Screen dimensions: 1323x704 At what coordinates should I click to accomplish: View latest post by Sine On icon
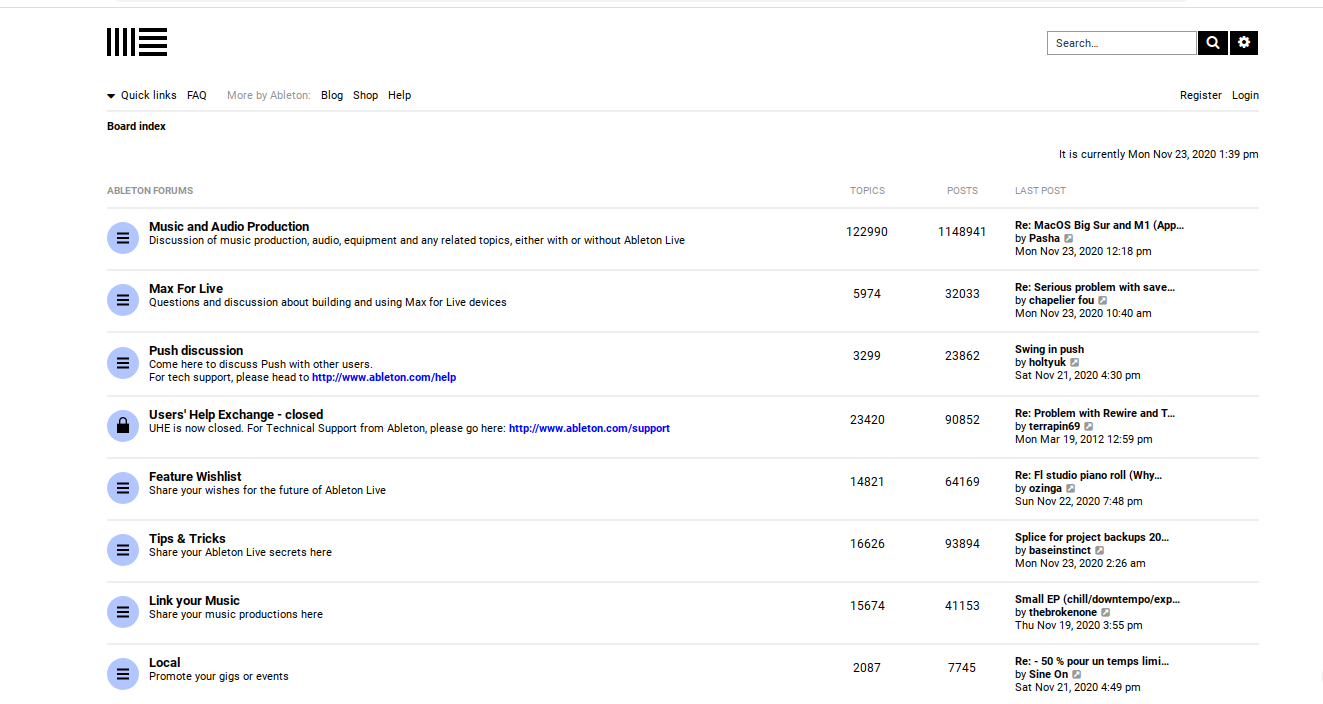pyautogui.click(x=1077, y=675)
